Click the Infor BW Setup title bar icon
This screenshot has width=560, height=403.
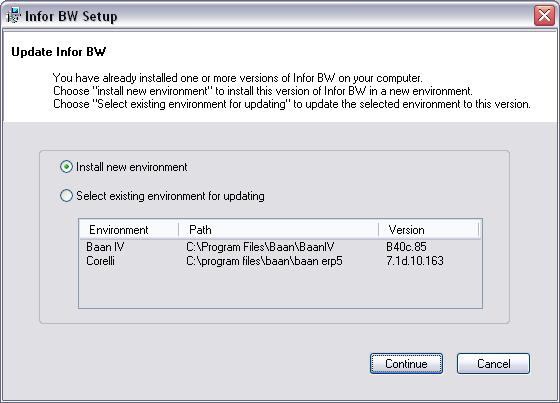coord(13,16)
